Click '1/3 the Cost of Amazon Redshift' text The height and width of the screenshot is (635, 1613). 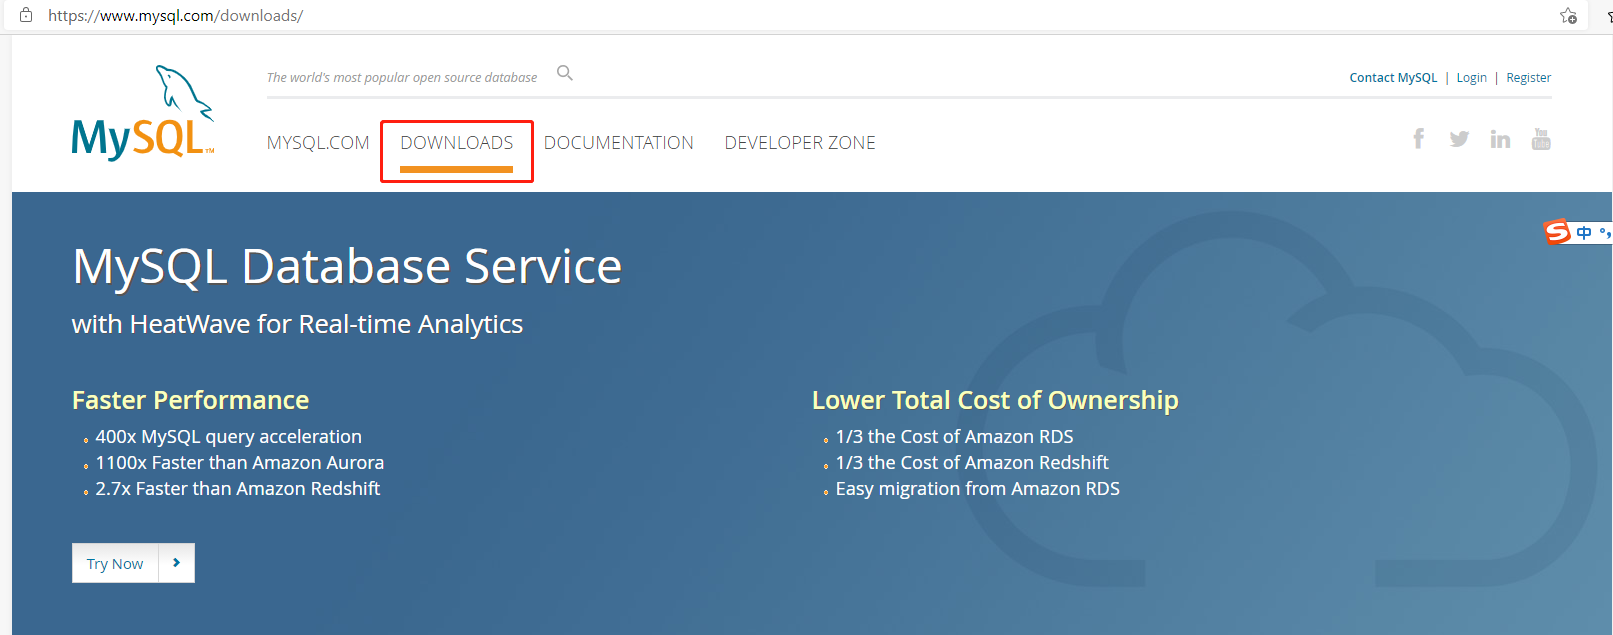pyautogui.click(x=972, y=463)
